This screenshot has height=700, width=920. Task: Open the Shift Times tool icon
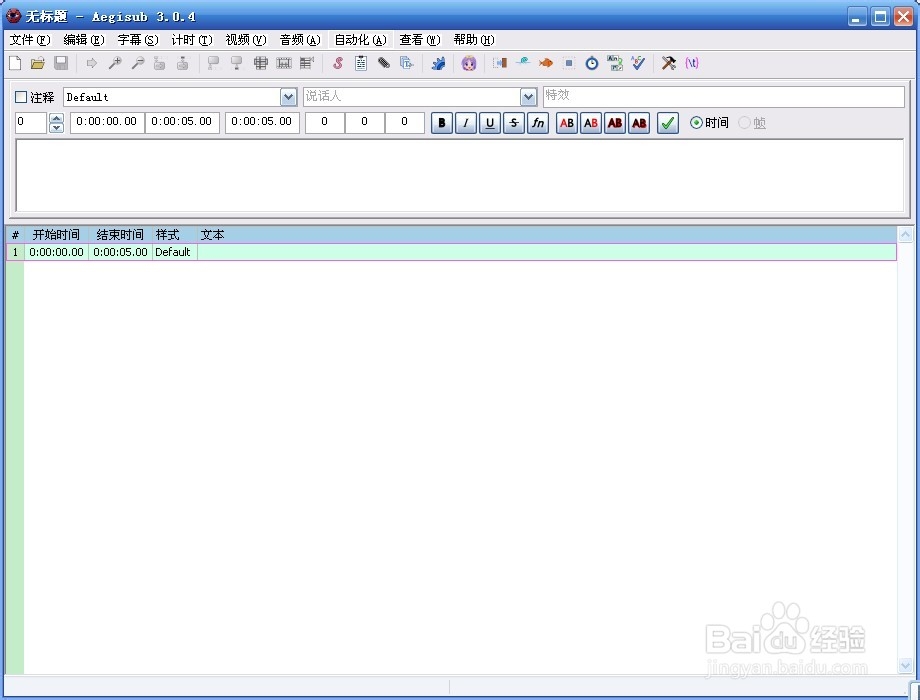click(x=500, y=63)
